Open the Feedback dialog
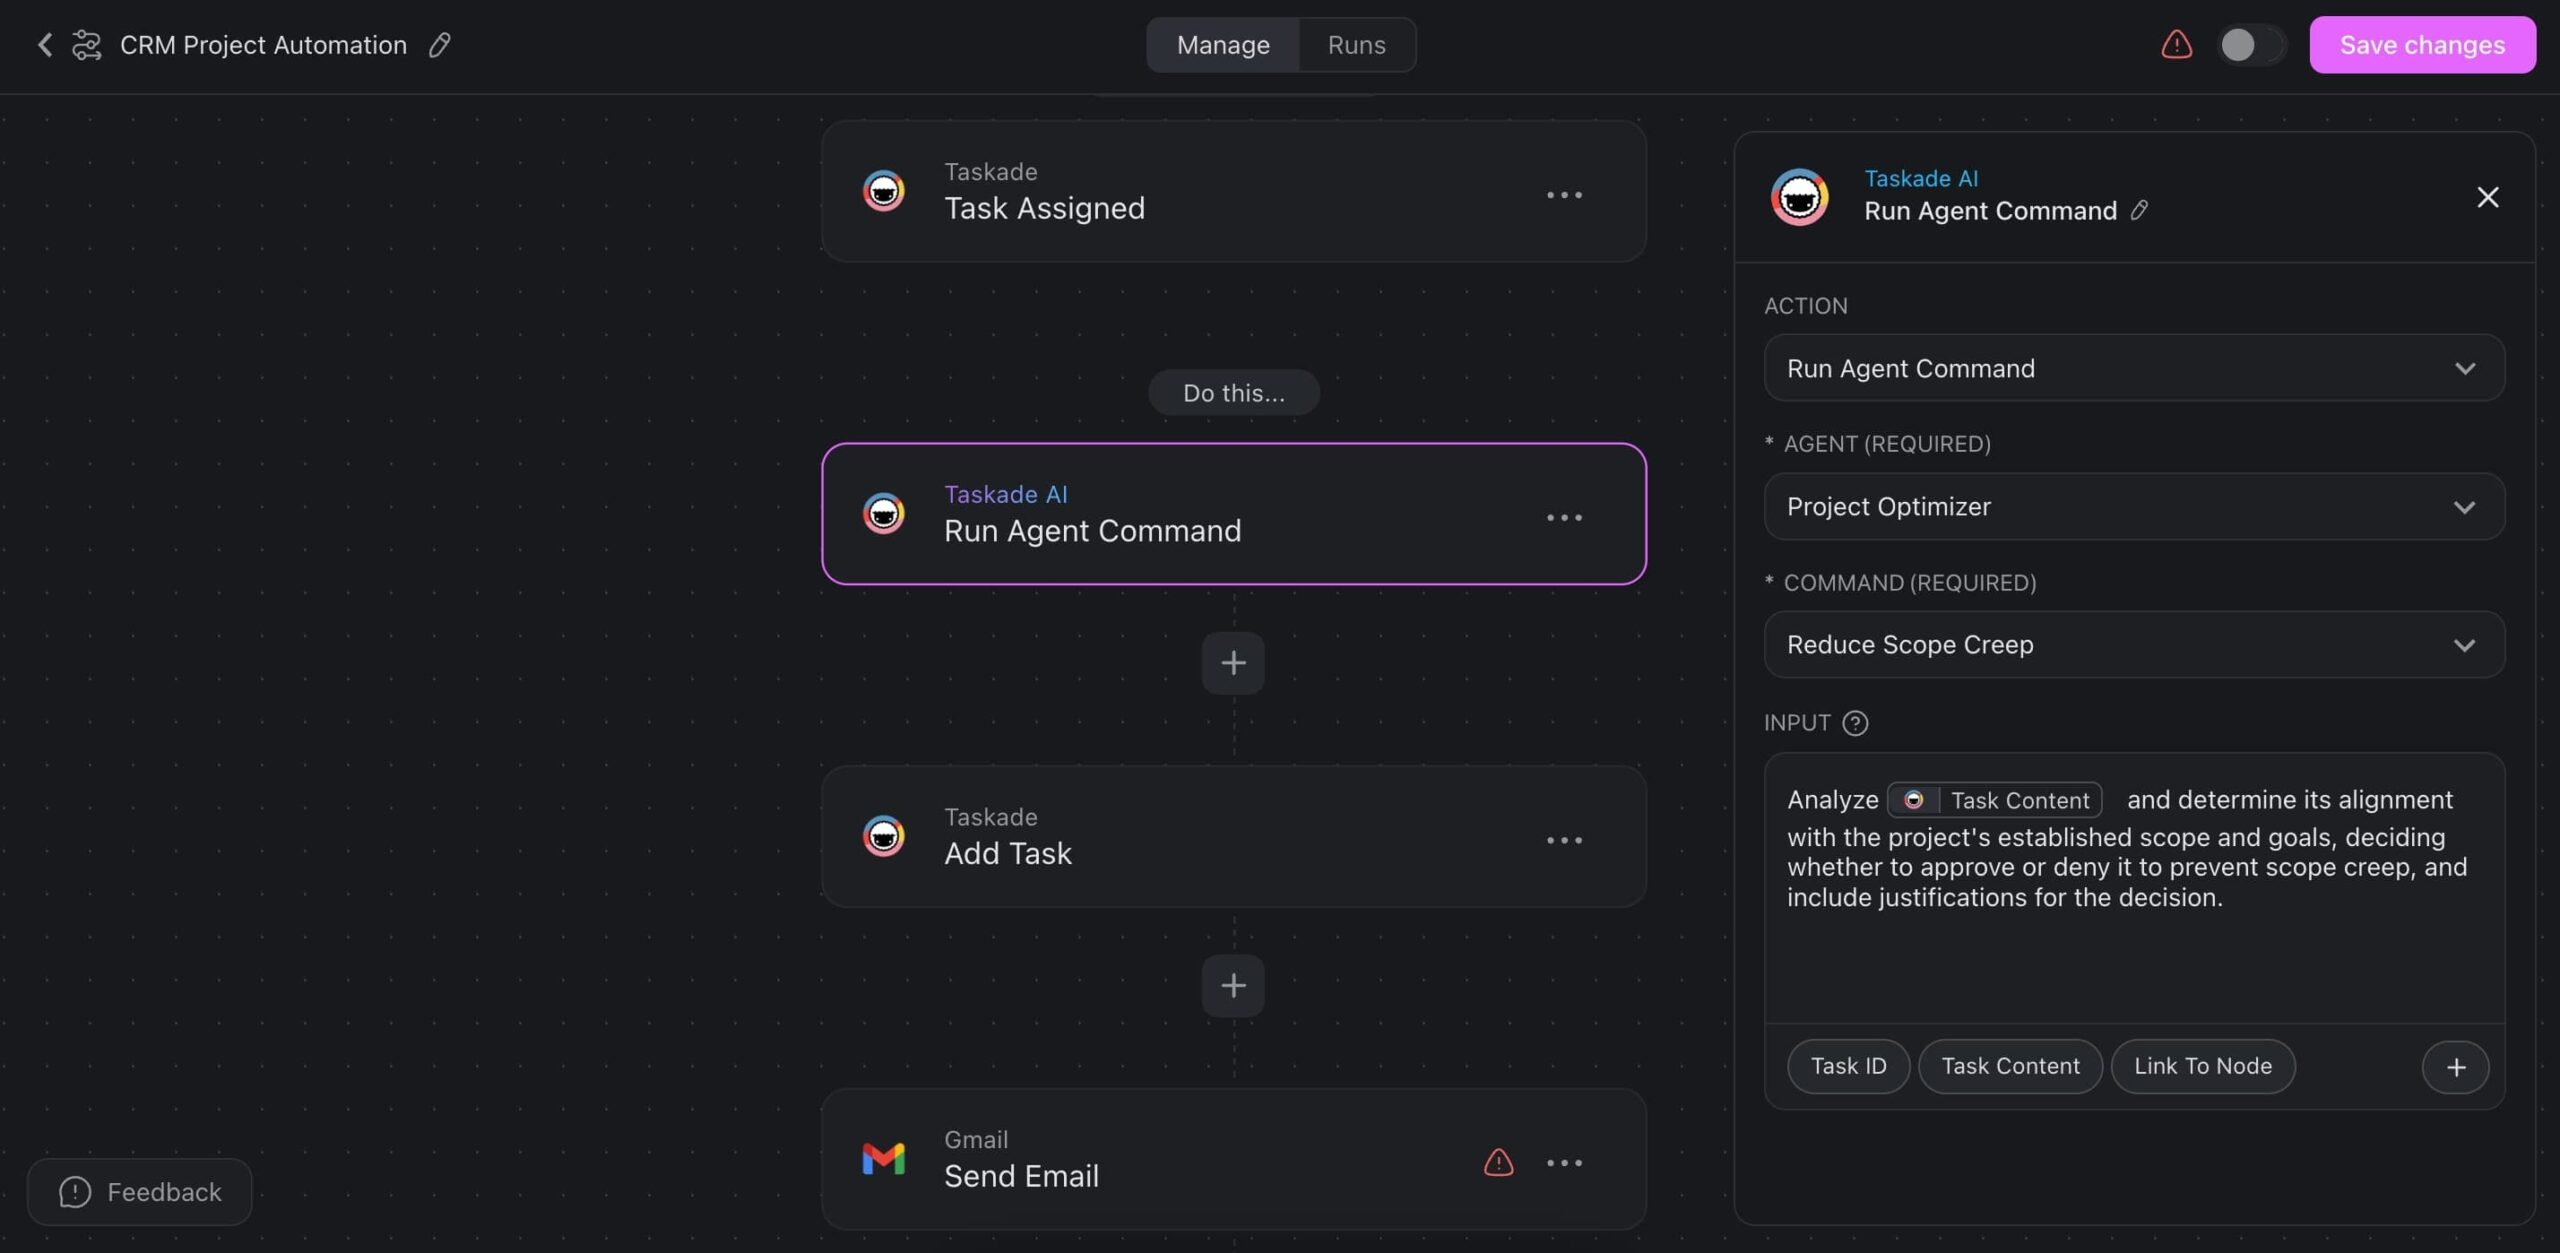This screenshot has height=1253, width=2560. [139, 1191]
